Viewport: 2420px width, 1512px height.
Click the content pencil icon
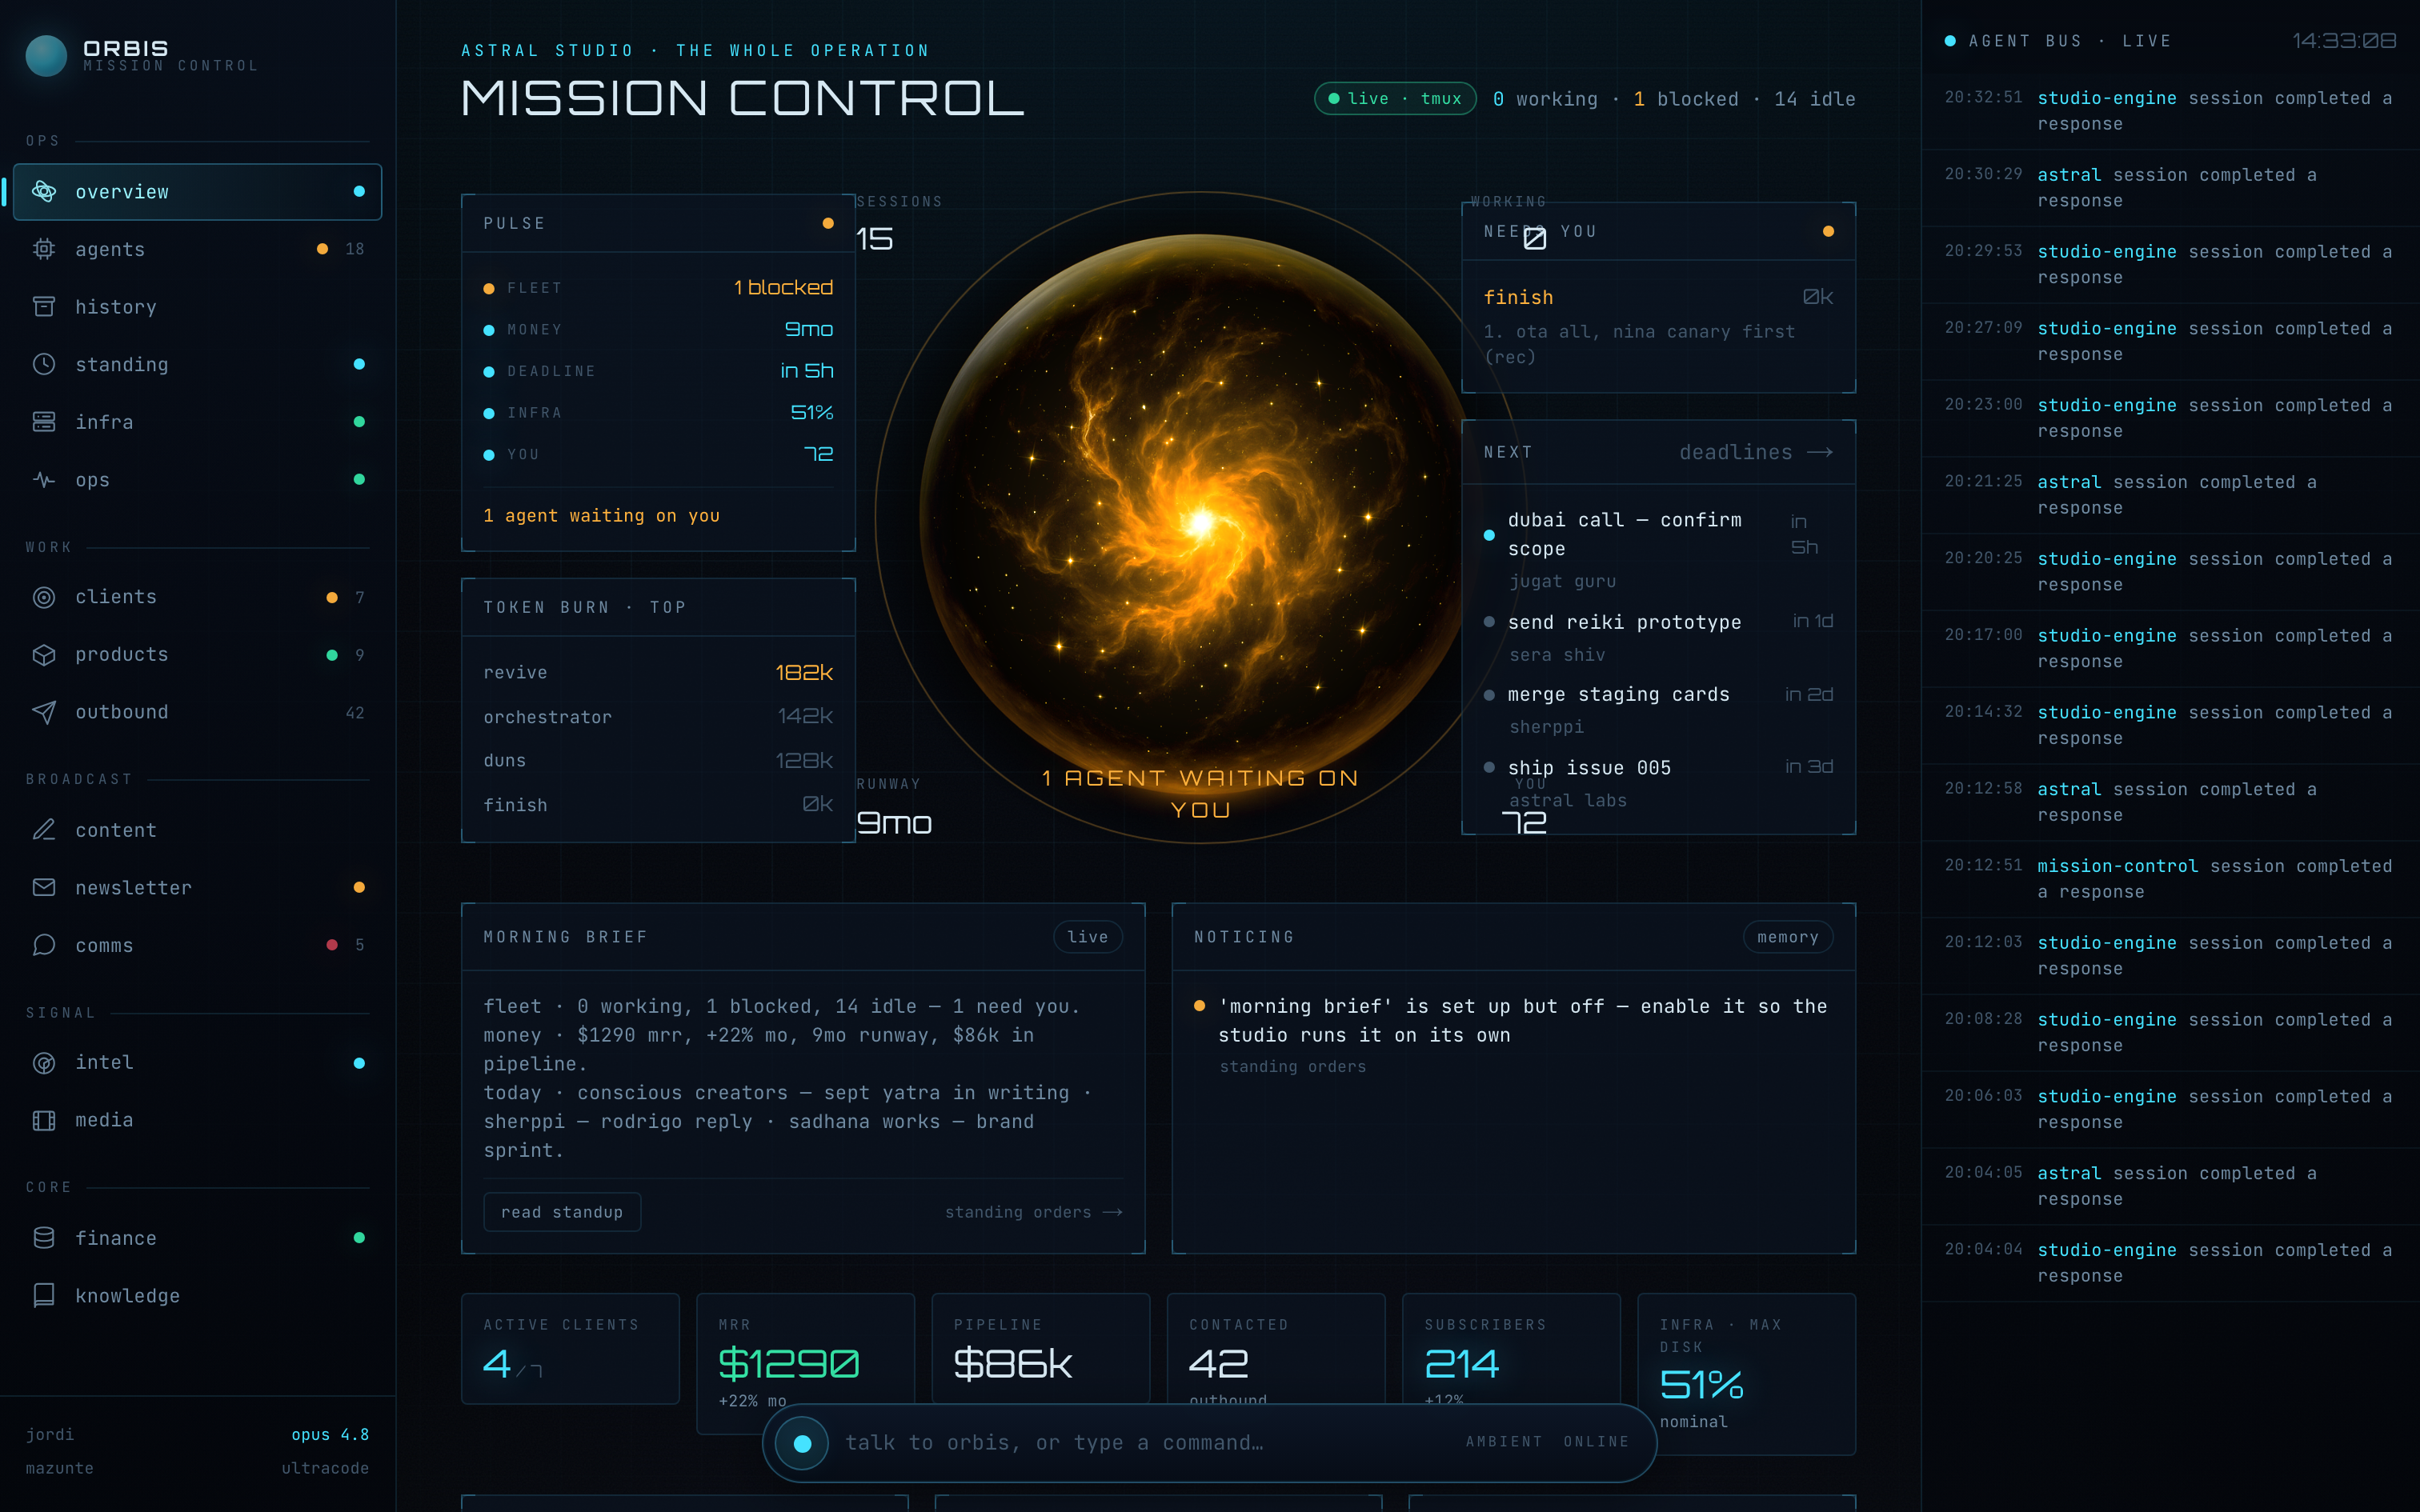click(x=44, y=830)
